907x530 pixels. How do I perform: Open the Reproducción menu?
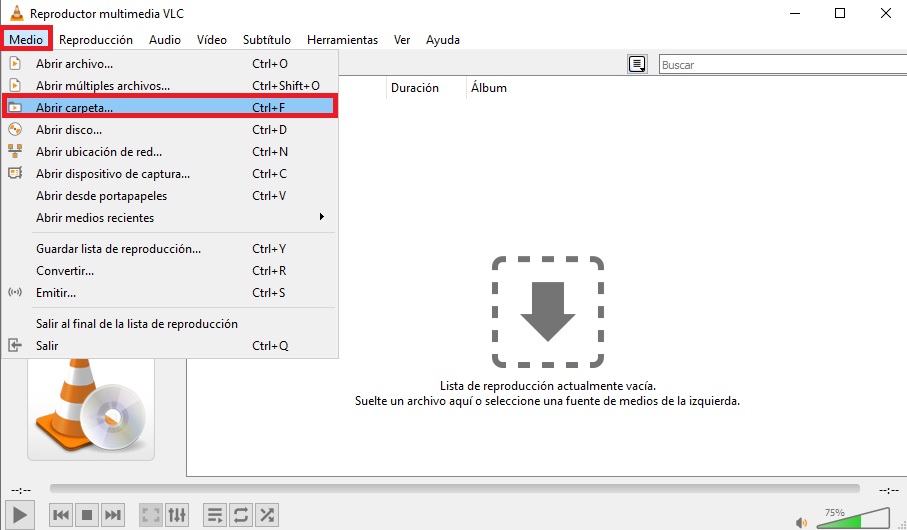coord(96,39)
